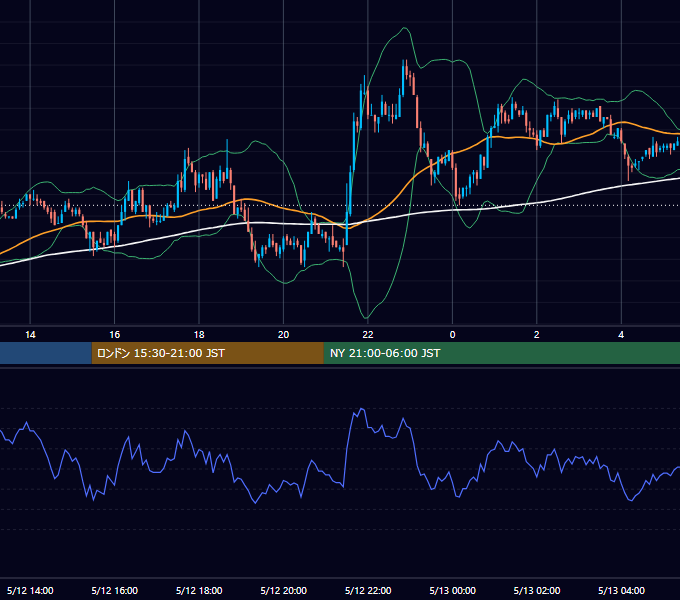Select the blue session band before ロンドン
Screen dimensions: 680x600
[46, 353]
